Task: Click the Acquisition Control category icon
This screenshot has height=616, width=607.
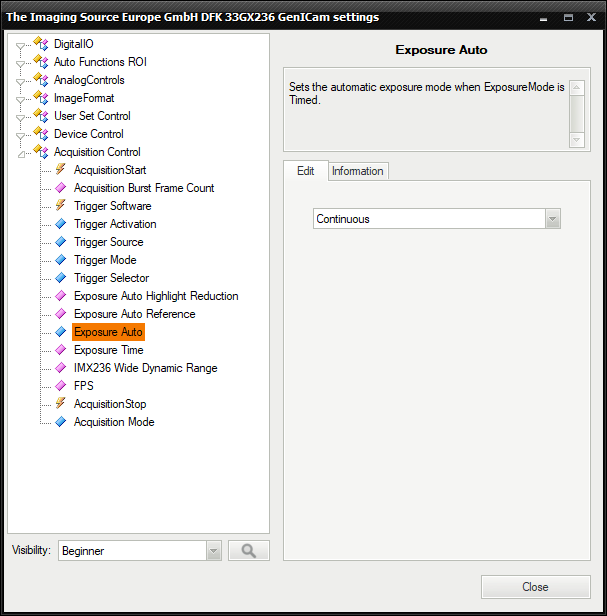Action: 41,151
